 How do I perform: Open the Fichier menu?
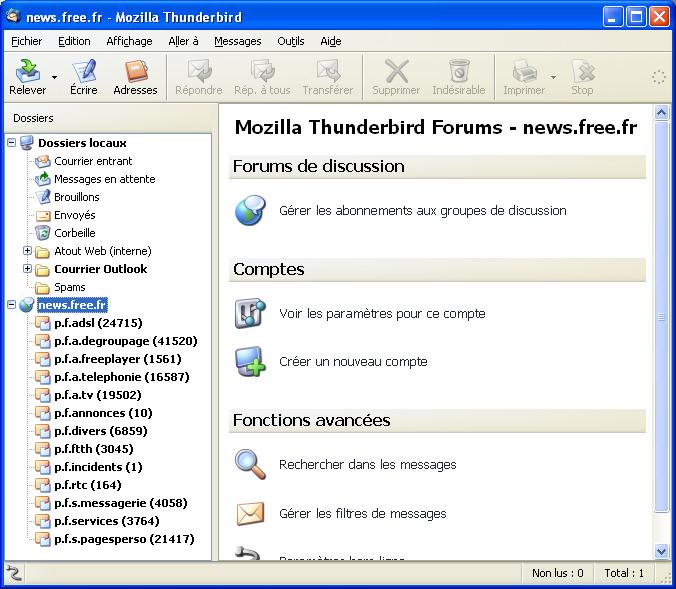(x=26, y=41)
